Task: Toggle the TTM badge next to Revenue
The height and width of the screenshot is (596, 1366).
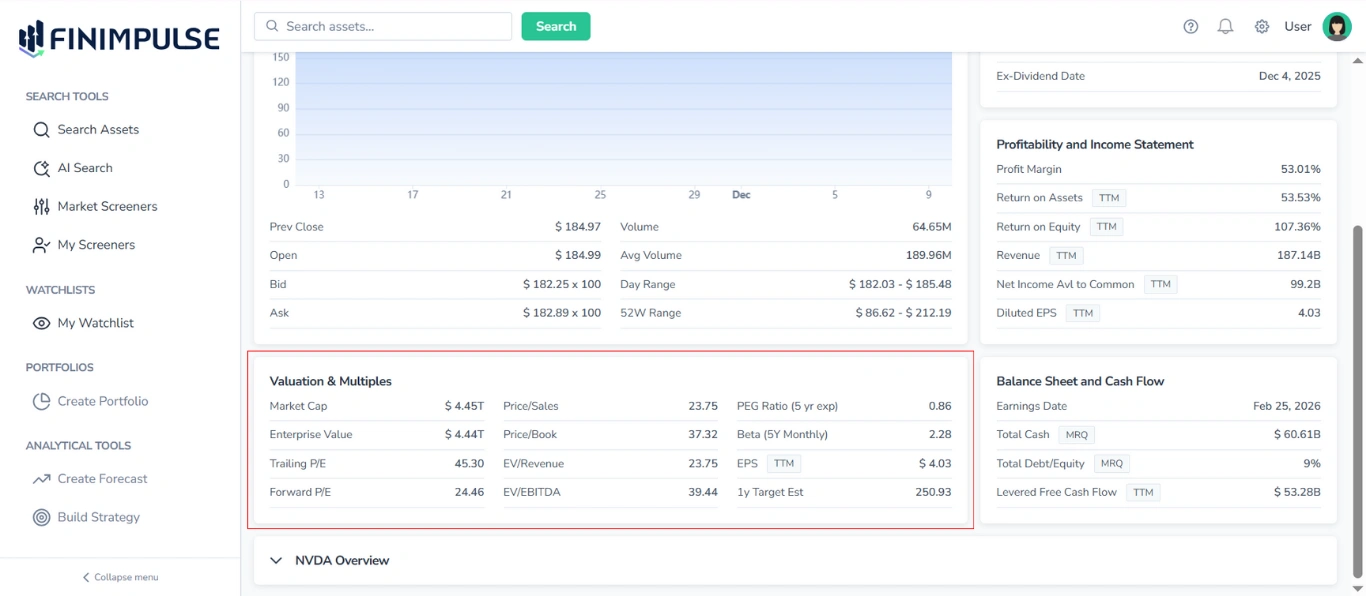Action: point(1066,255)
